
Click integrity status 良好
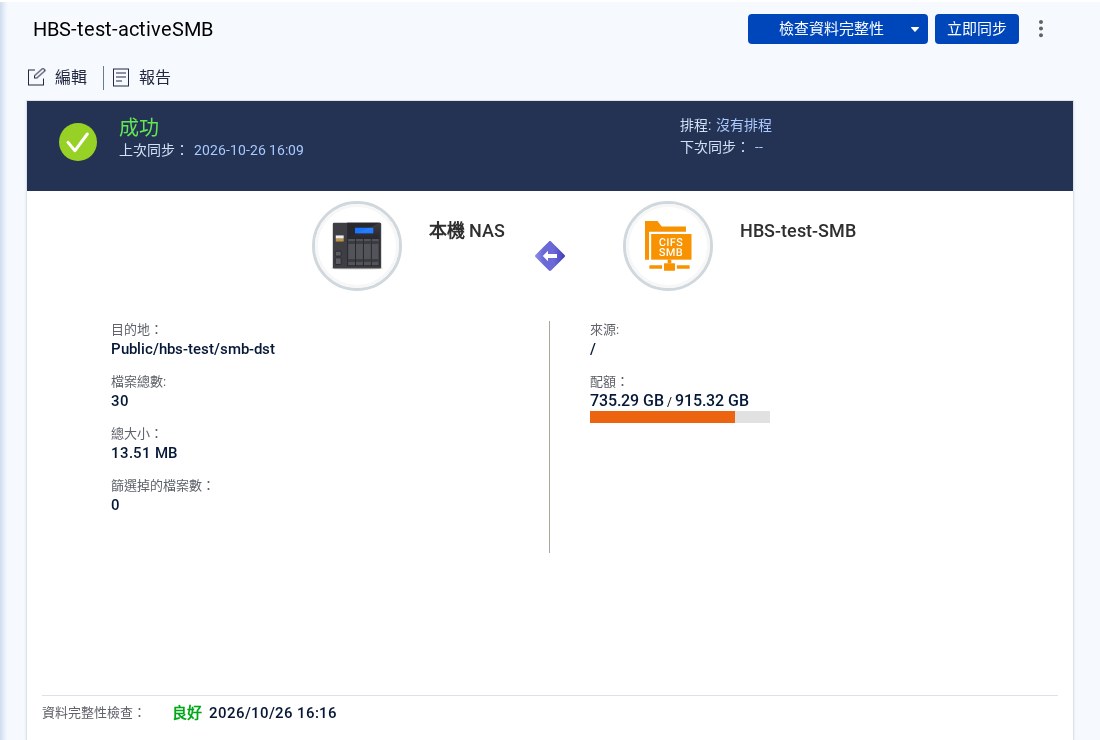click(x=187, y=713)
